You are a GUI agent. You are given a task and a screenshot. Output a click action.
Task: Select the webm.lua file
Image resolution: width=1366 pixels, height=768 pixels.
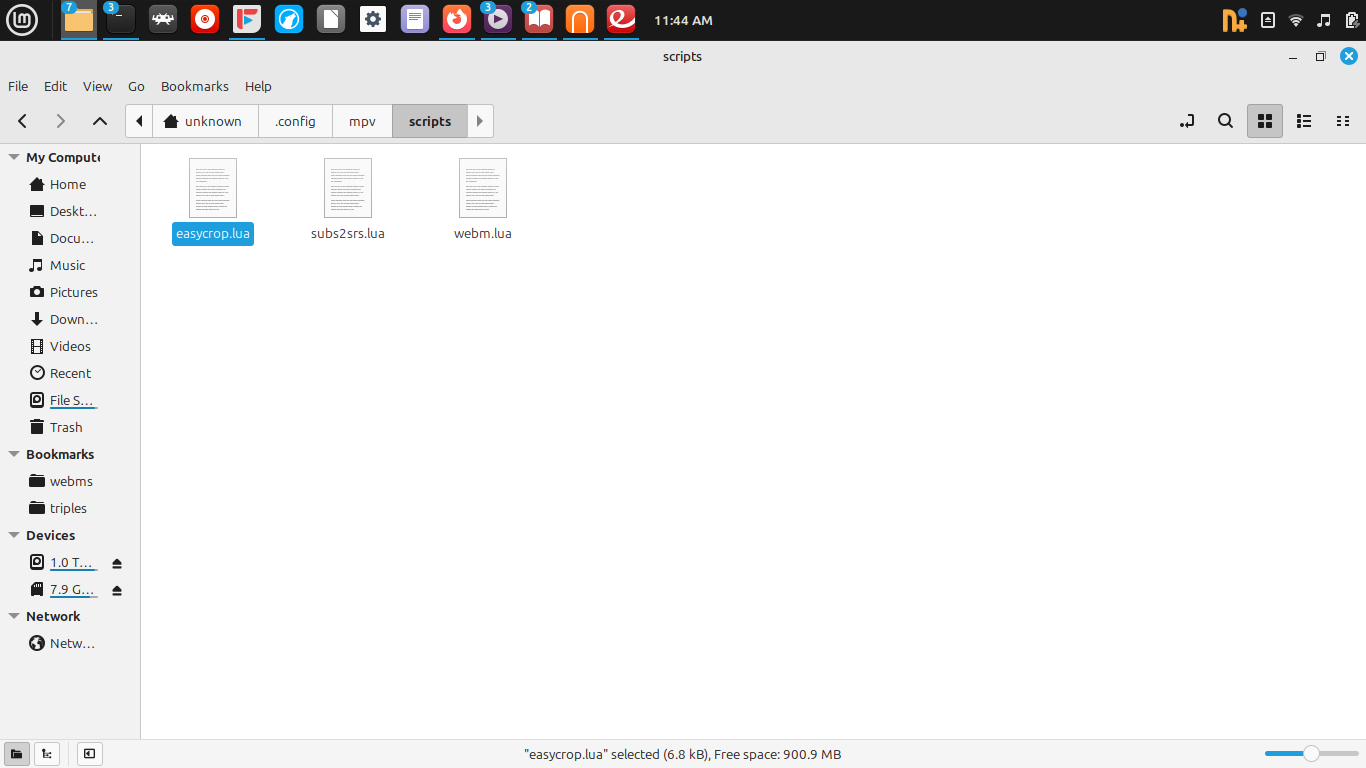(x=483, y=201)
